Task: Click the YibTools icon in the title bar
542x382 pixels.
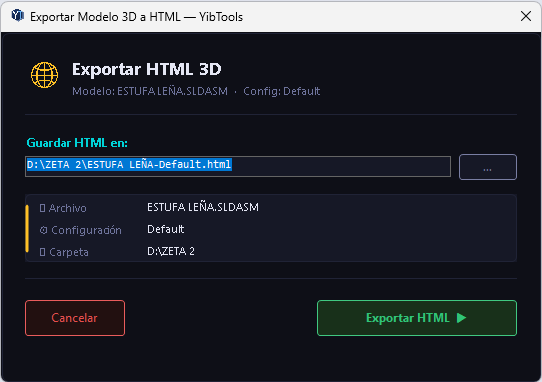Action: tap(18, 16)
